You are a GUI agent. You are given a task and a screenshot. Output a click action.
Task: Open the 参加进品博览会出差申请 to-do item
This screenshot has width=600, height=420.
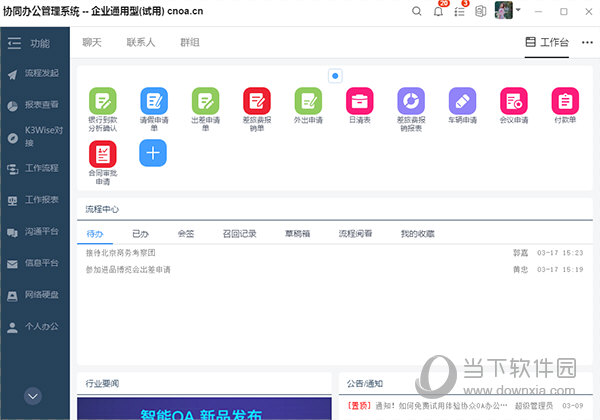coord(128,270)
